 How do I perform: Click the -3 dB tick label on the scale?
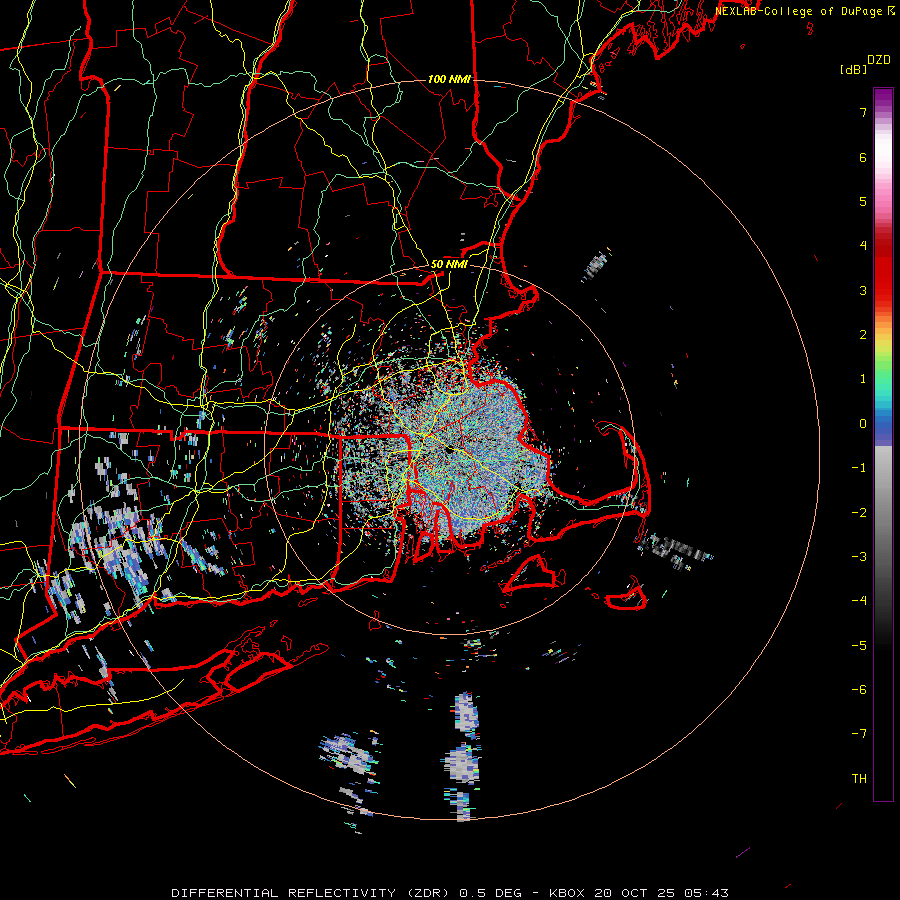point(859,557)
